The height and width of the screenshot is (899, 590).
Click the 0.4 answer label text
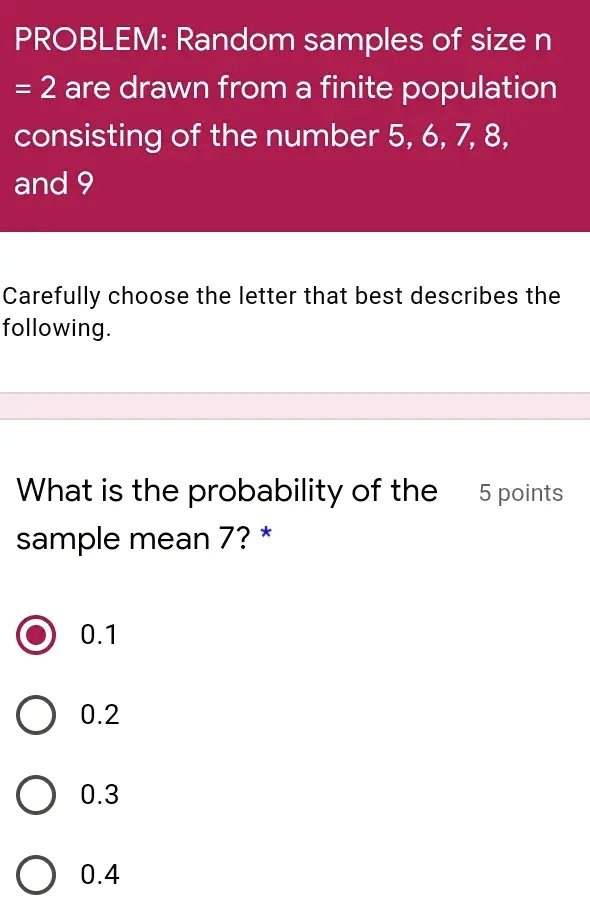pyautogui.click(x=101, y=873)
